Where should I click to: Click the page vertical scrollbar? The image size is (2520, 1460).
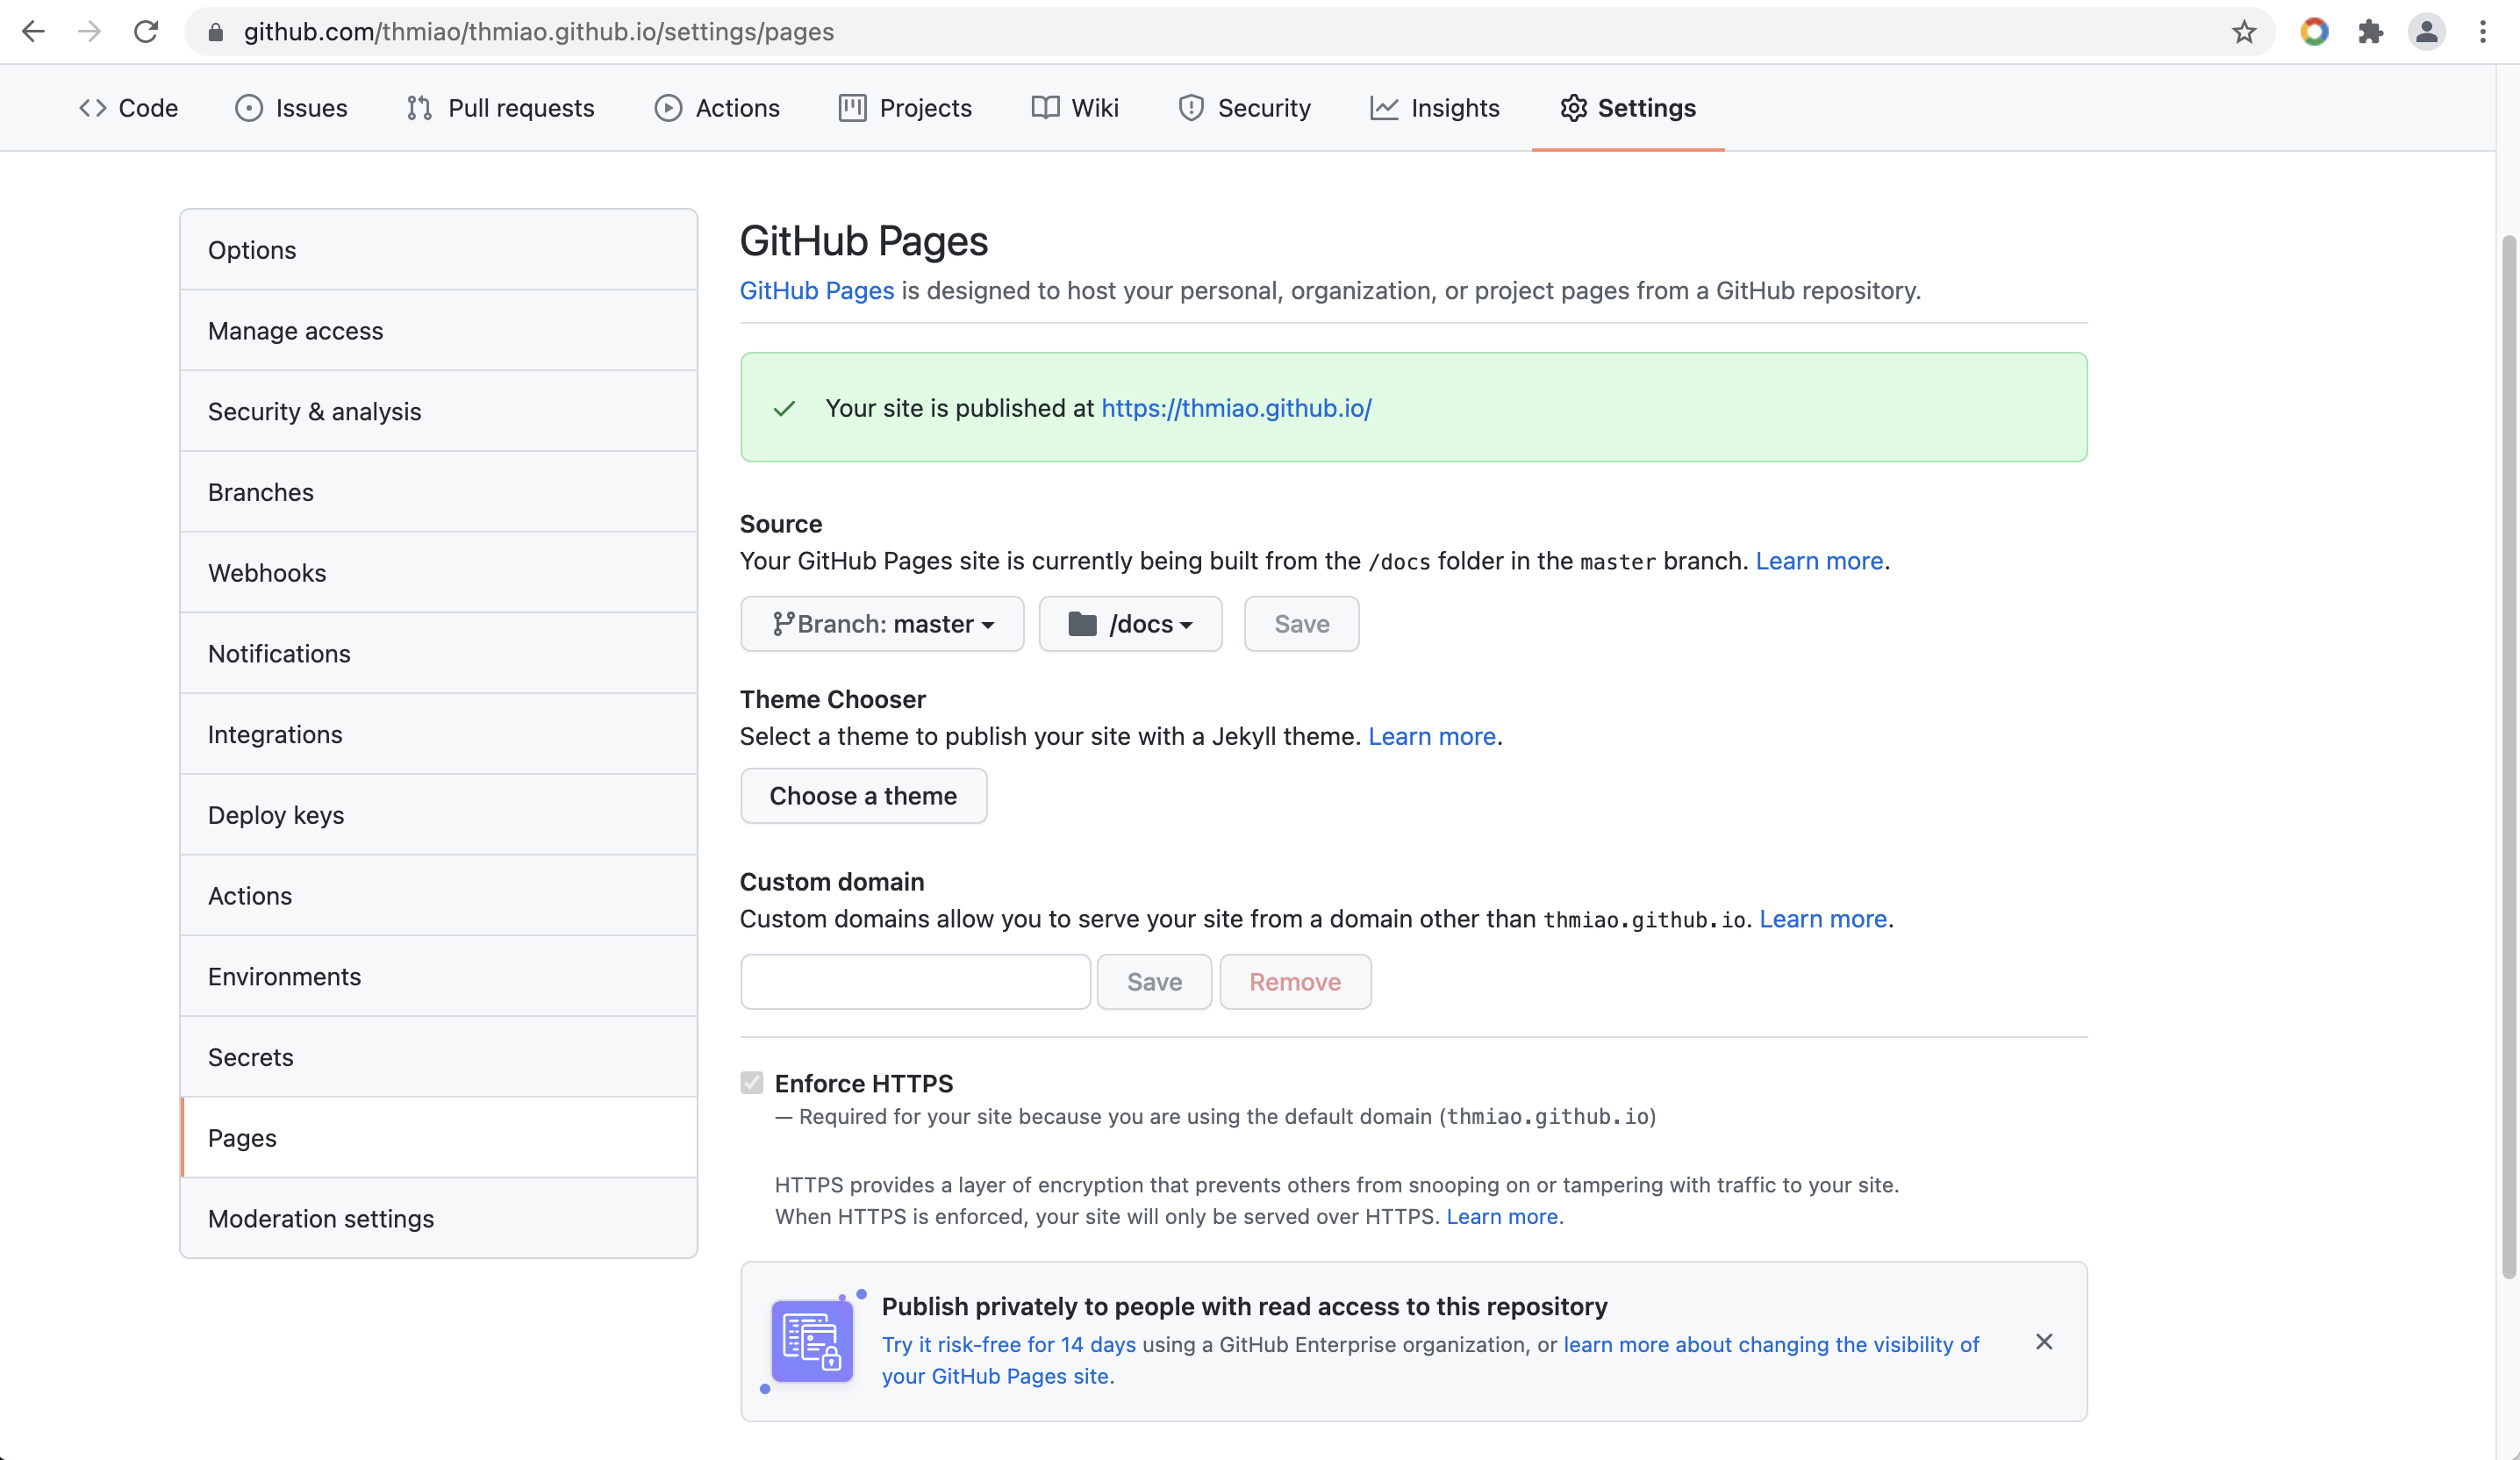point(2508,757)
